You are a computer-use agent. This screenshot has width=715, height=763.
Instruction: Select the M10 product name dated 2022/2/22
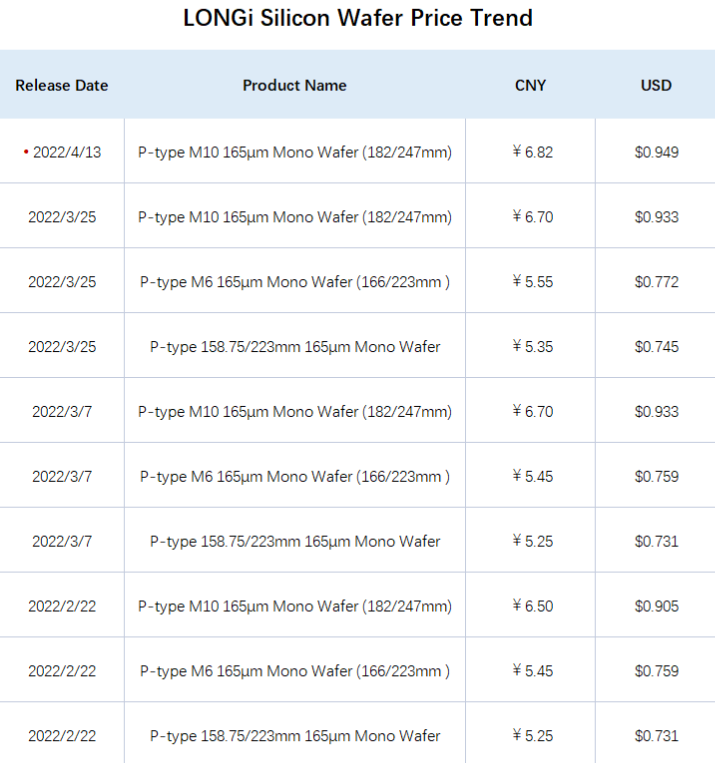294,606
